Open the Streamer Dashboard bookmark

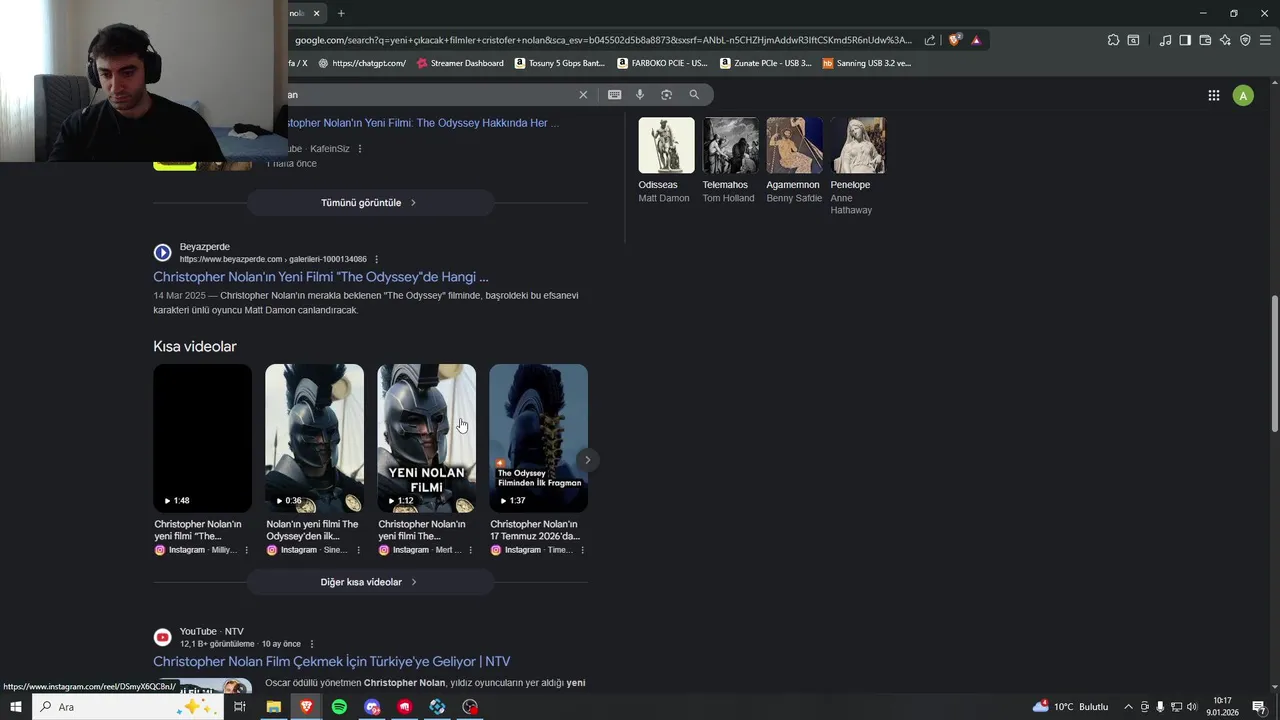coord(460,63)
